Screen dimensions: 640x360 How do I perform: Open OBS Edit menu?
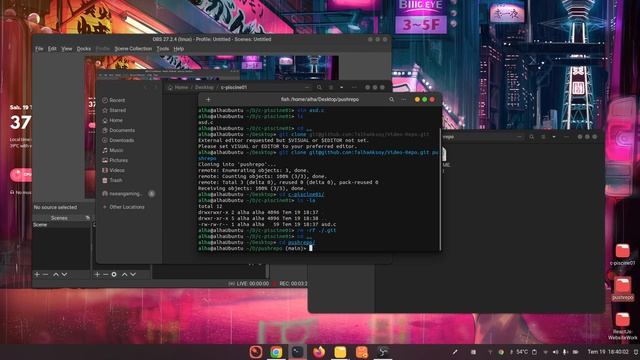(x=52, y=49)
